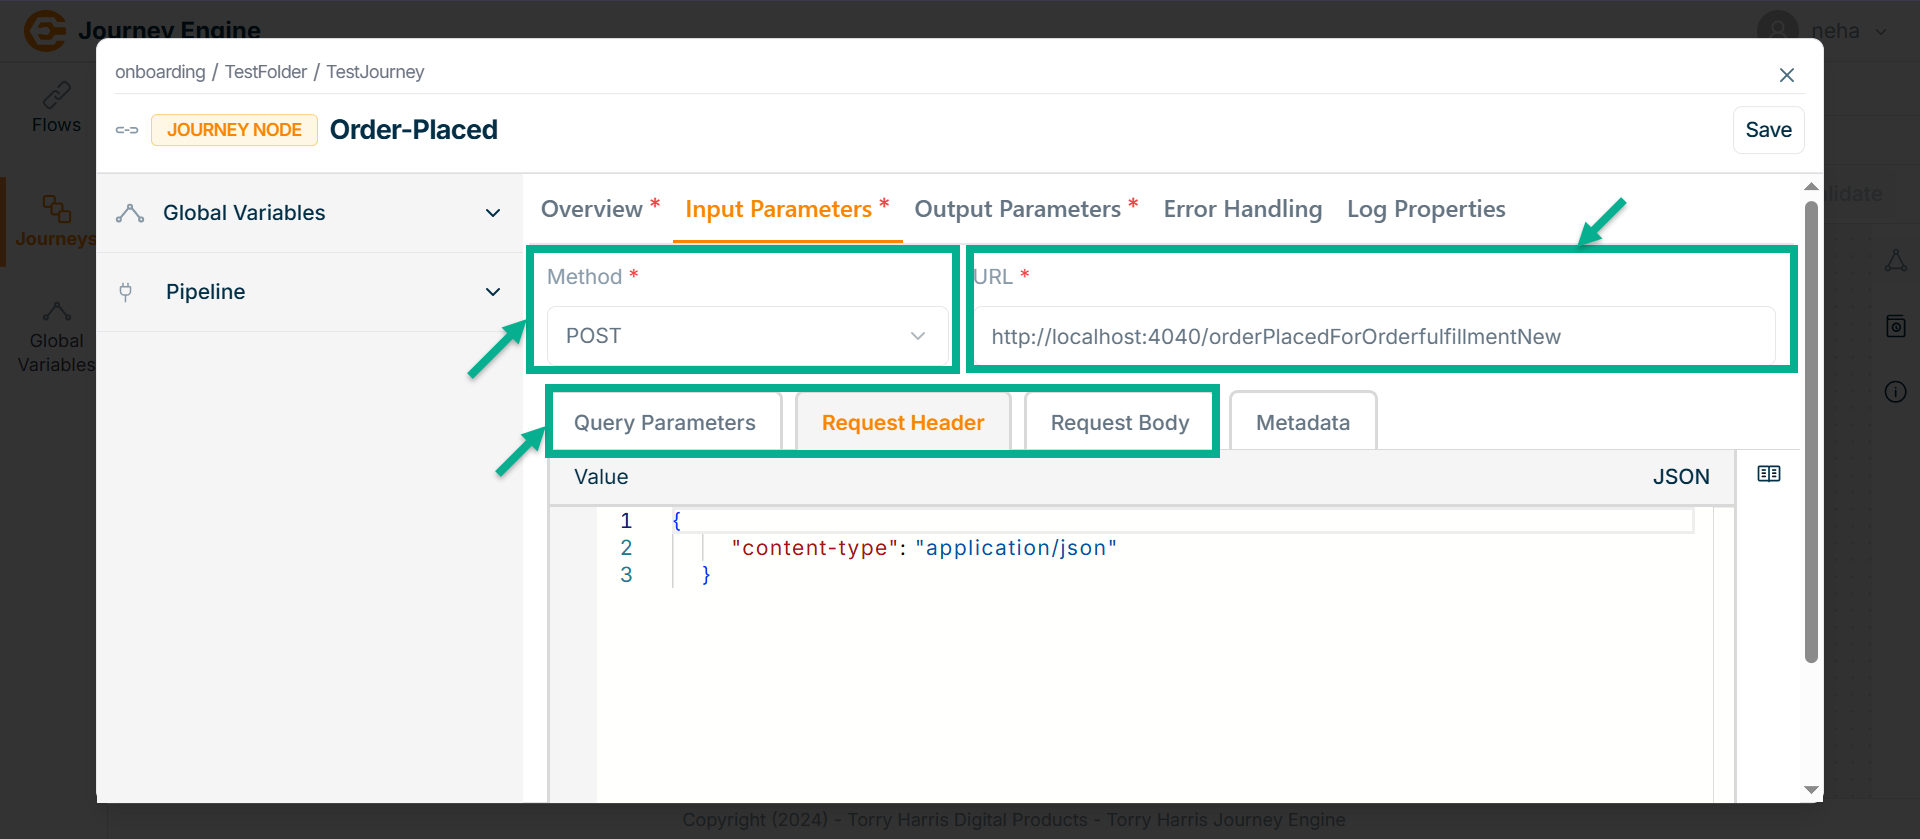Open the side-by-side view icon next to JSON
This screenshot has width=1920, height=839.
click(1768, 474)
